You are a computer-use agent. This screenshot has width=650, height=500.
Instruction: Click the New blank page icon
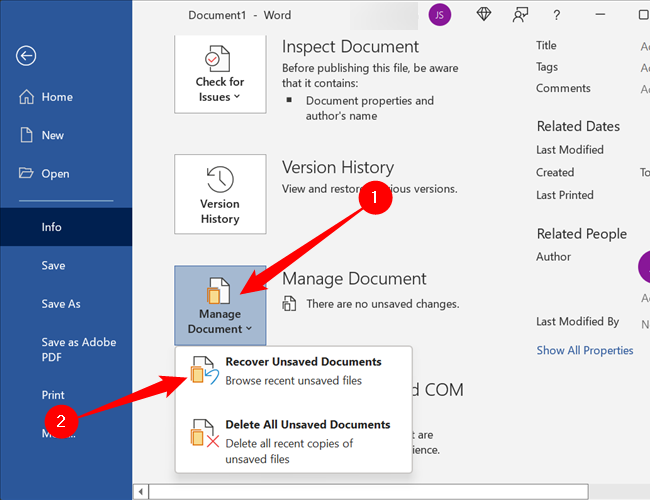click(27, 135)
